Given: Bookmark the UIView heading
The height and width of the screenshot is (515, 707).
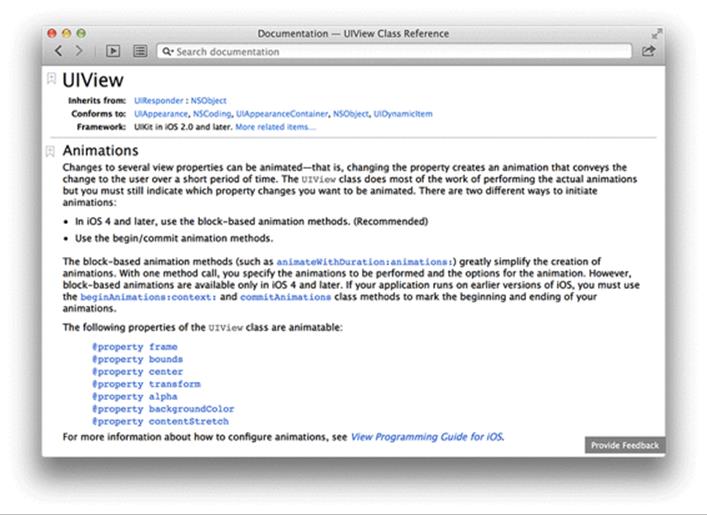Looking at the screenshot, I should pyautogui.click(x=51, y=78).
